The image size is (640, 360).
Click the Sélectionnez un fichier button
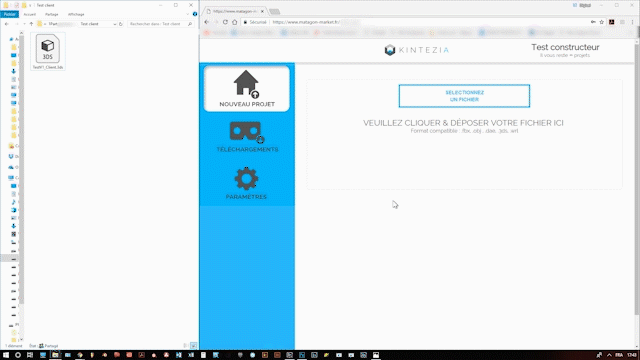click(x=464, y=96)
